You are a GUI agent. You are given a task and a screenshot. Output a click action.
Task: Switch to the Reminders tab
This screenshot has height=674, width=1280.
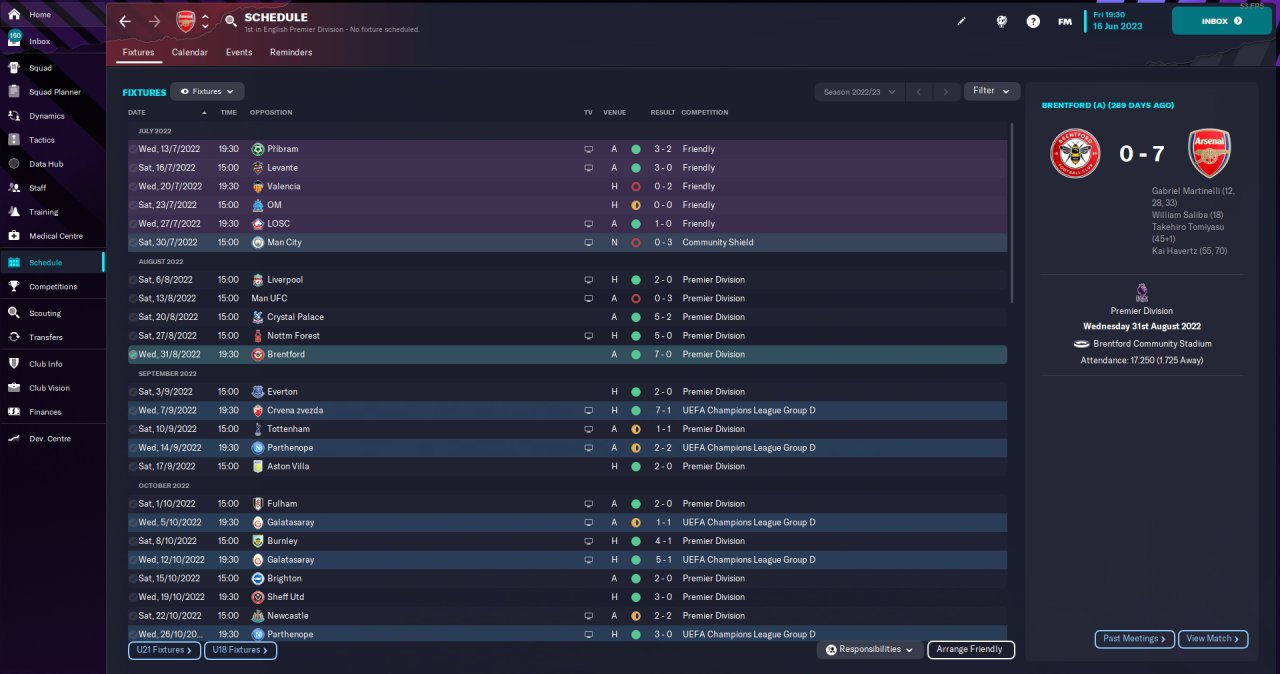291,52
